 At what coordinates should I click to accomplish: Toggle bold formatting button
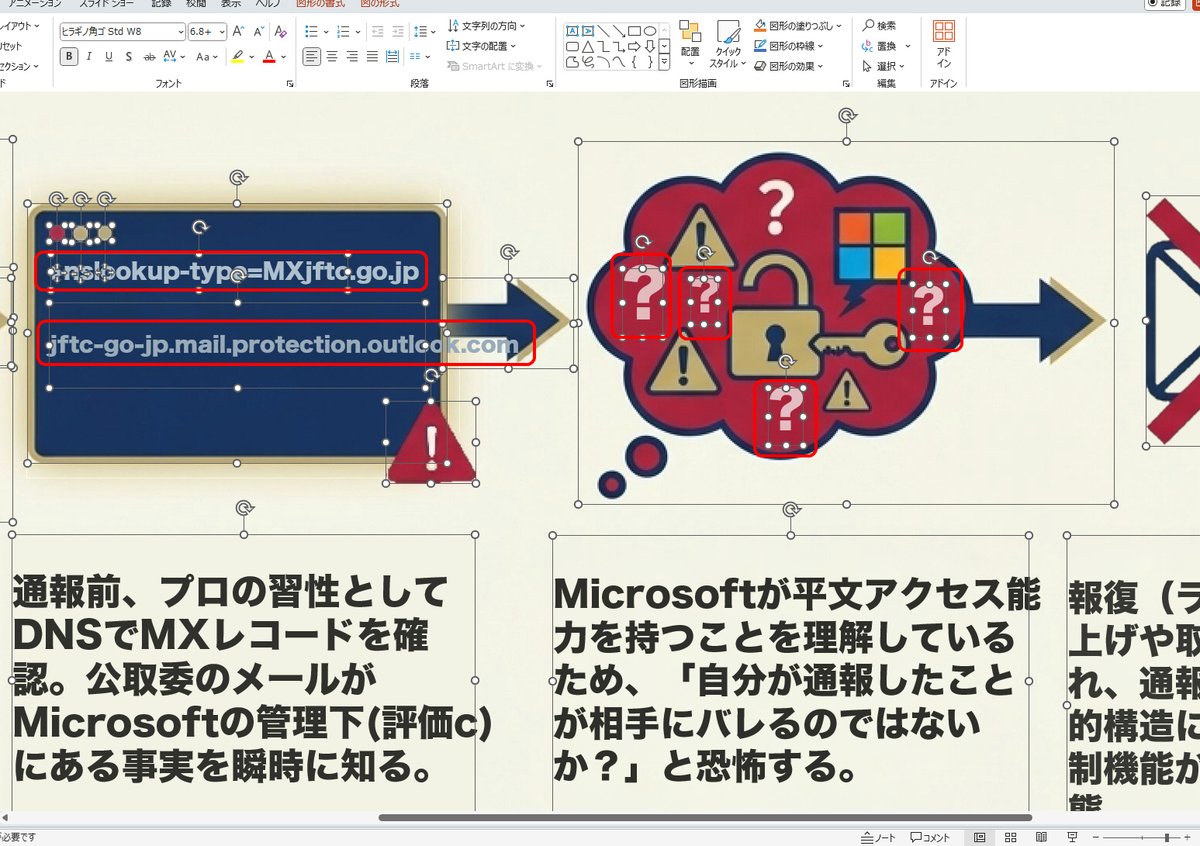(x=69, y=56)
